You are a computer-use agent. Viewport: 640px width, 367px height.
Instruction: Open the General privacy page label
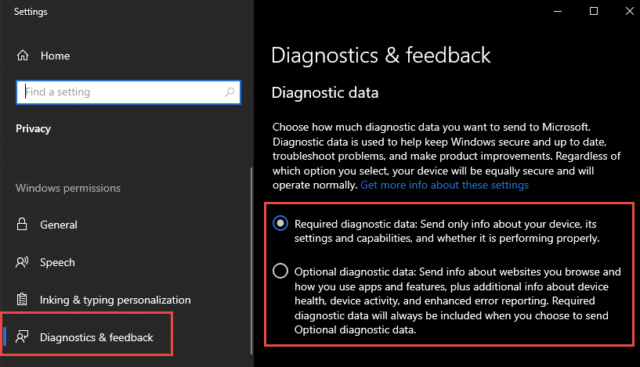pos(59,225)
